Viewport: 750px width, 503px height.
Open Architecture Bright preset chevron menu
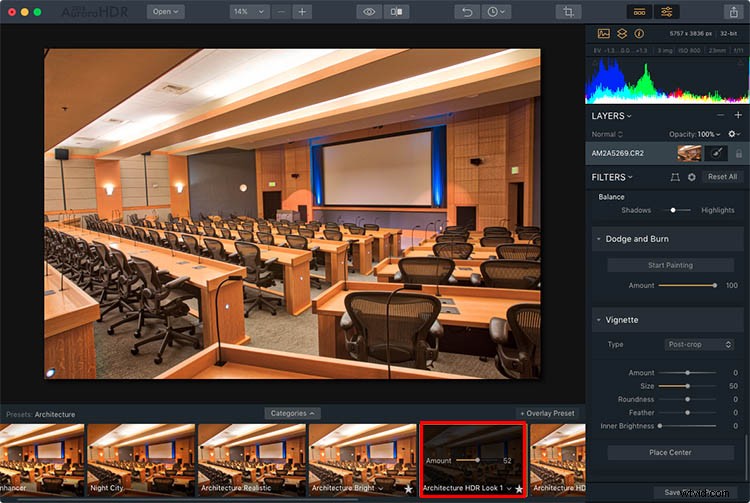coord(381,489)
